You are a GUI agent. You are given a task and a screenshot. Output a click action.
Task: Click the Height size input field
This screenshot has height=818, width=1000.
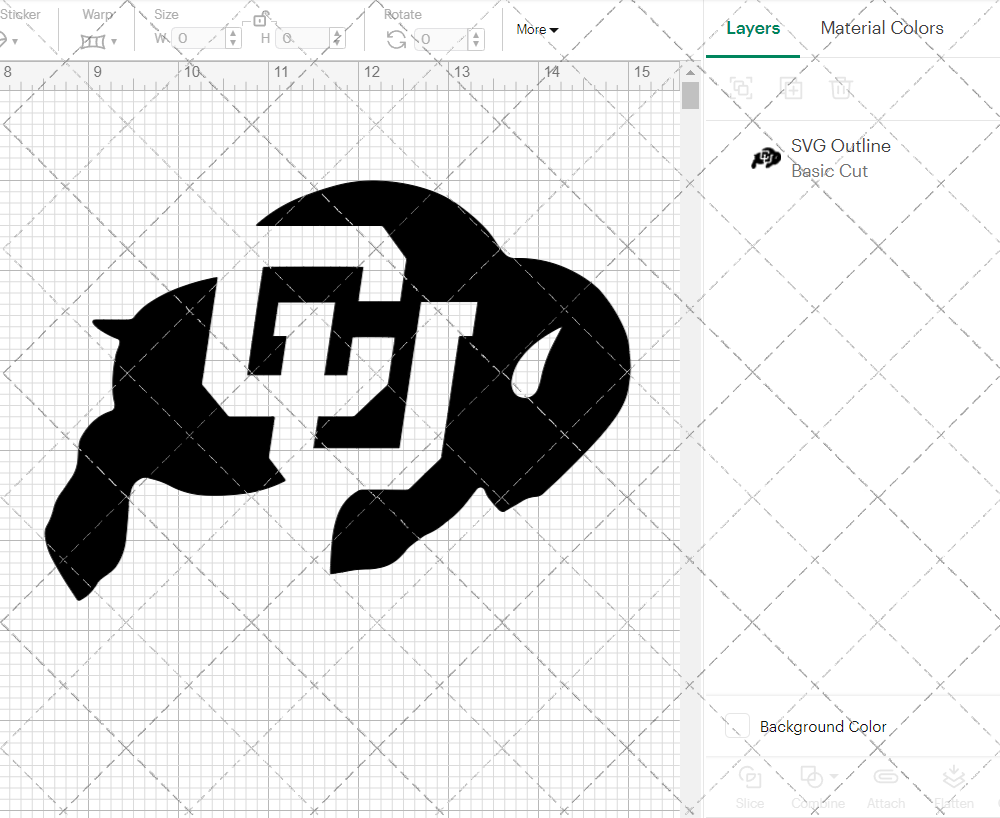304,38
